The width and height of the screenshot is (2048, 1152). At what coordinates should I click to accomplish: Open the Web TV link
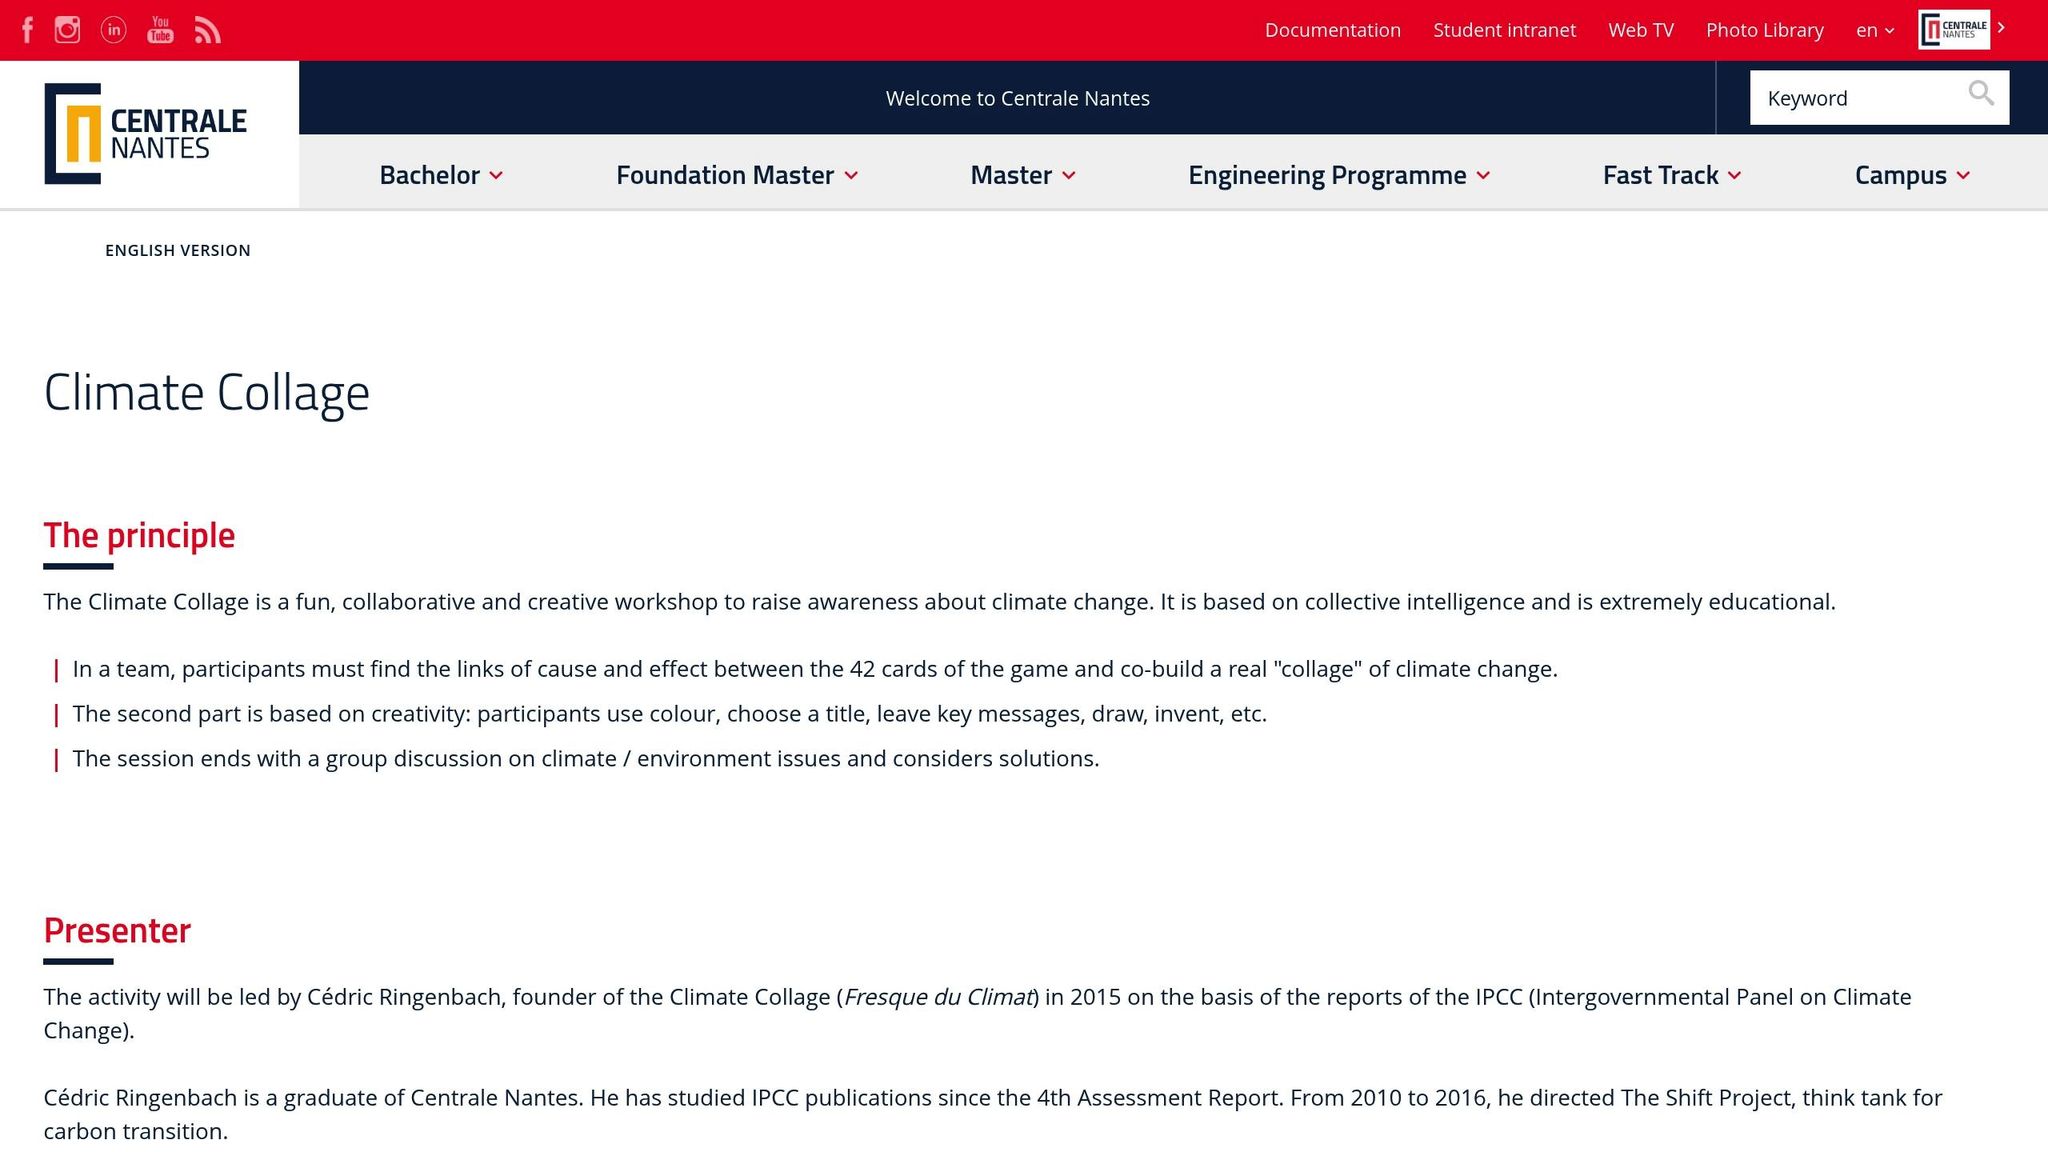pyautogui.click(x=1640, y=30)
